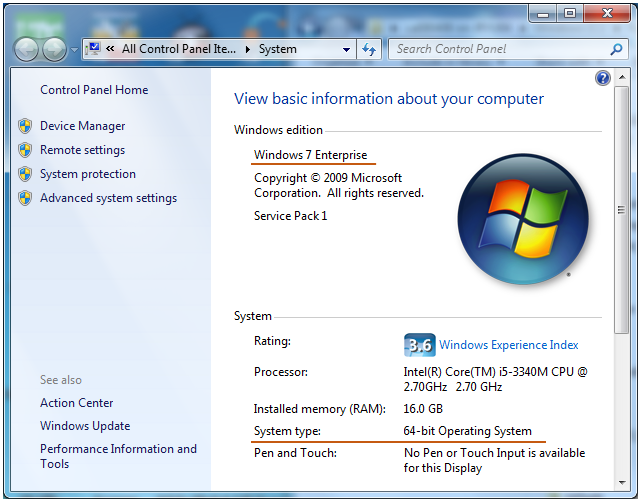
Task: Open Device Manager link
Action: click(x=83, y=126)
